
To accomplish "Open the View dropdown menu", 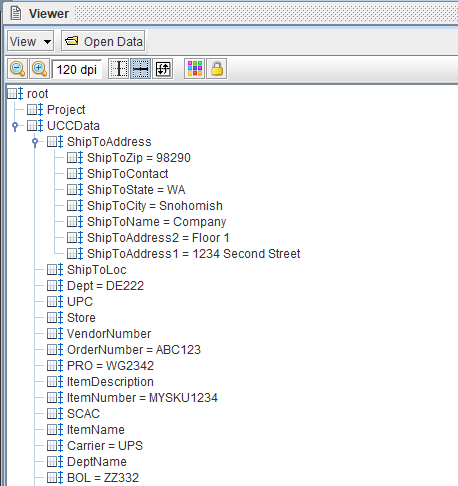I will [x=31, y=41].
